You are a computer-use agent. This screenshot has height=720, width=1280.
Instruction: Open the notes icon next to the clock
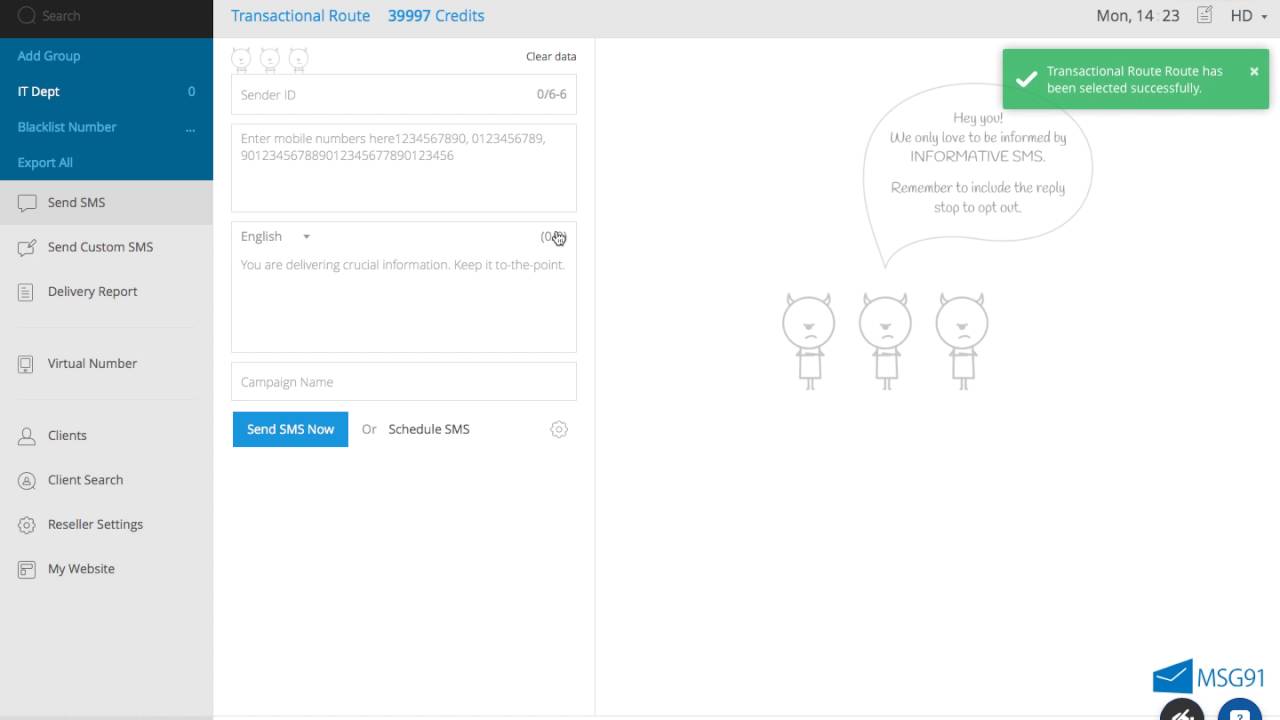pos(1205,15)
